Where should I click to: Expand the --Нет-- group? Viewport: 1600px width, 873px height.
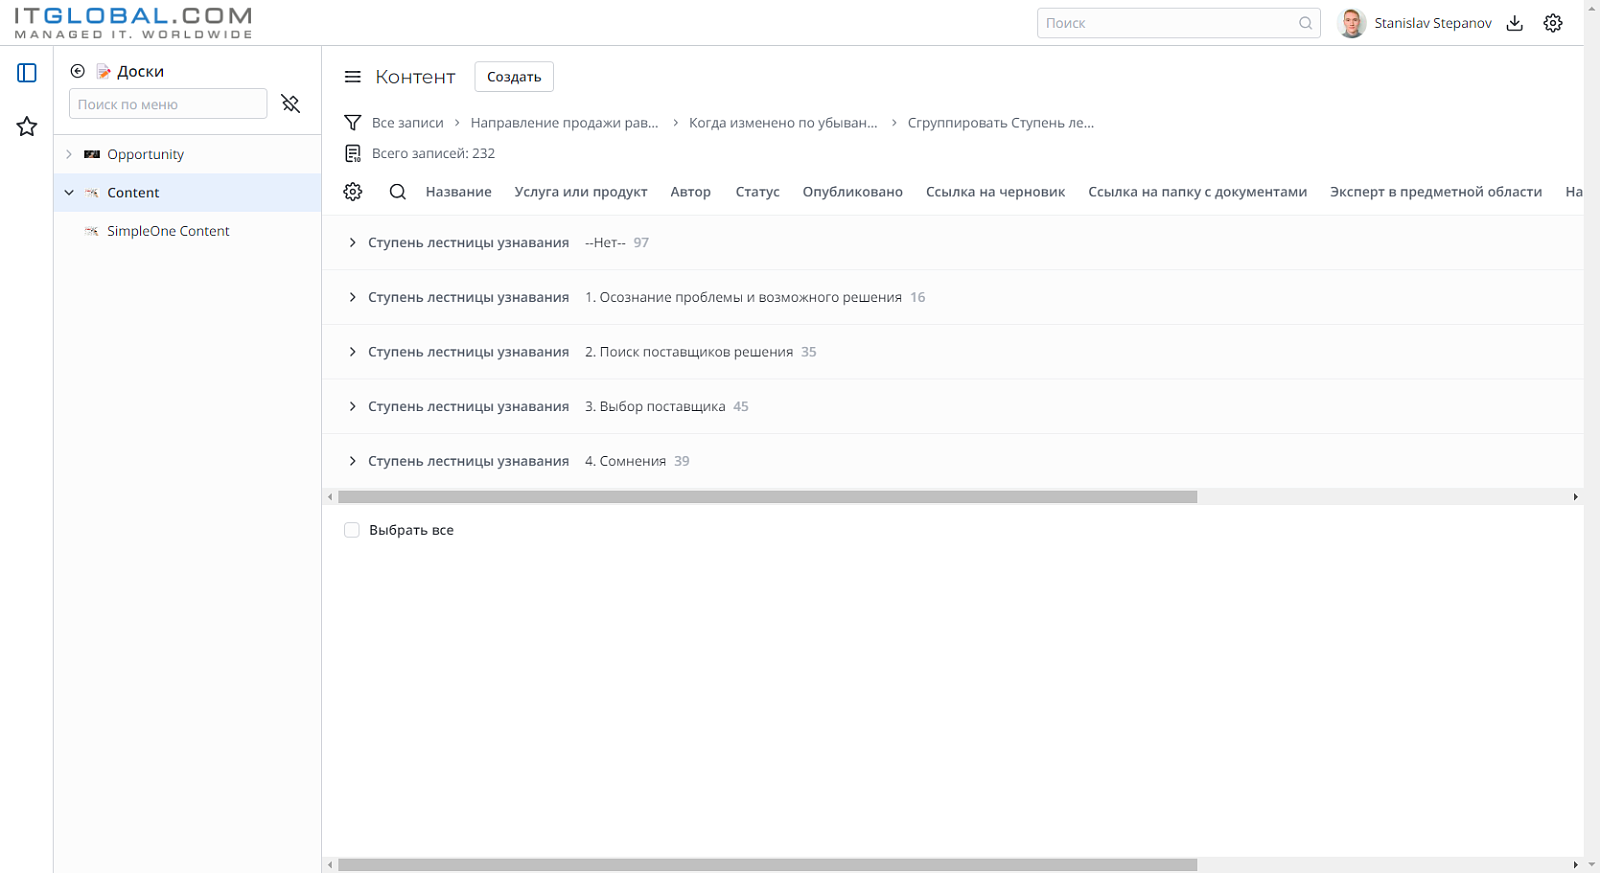352,243
